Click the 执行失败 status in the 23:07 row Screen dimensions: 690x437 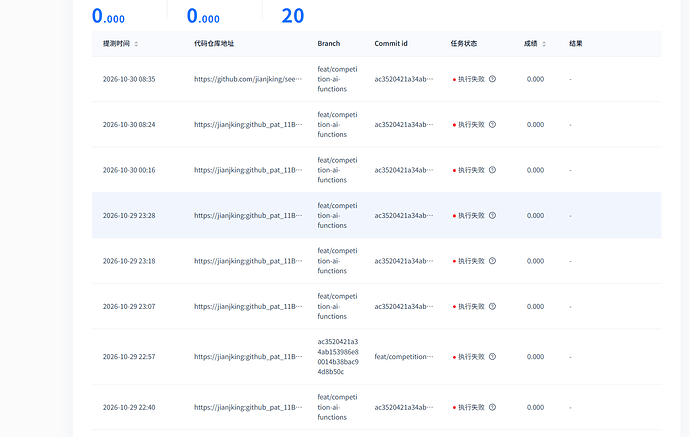[x=471, y=306]
